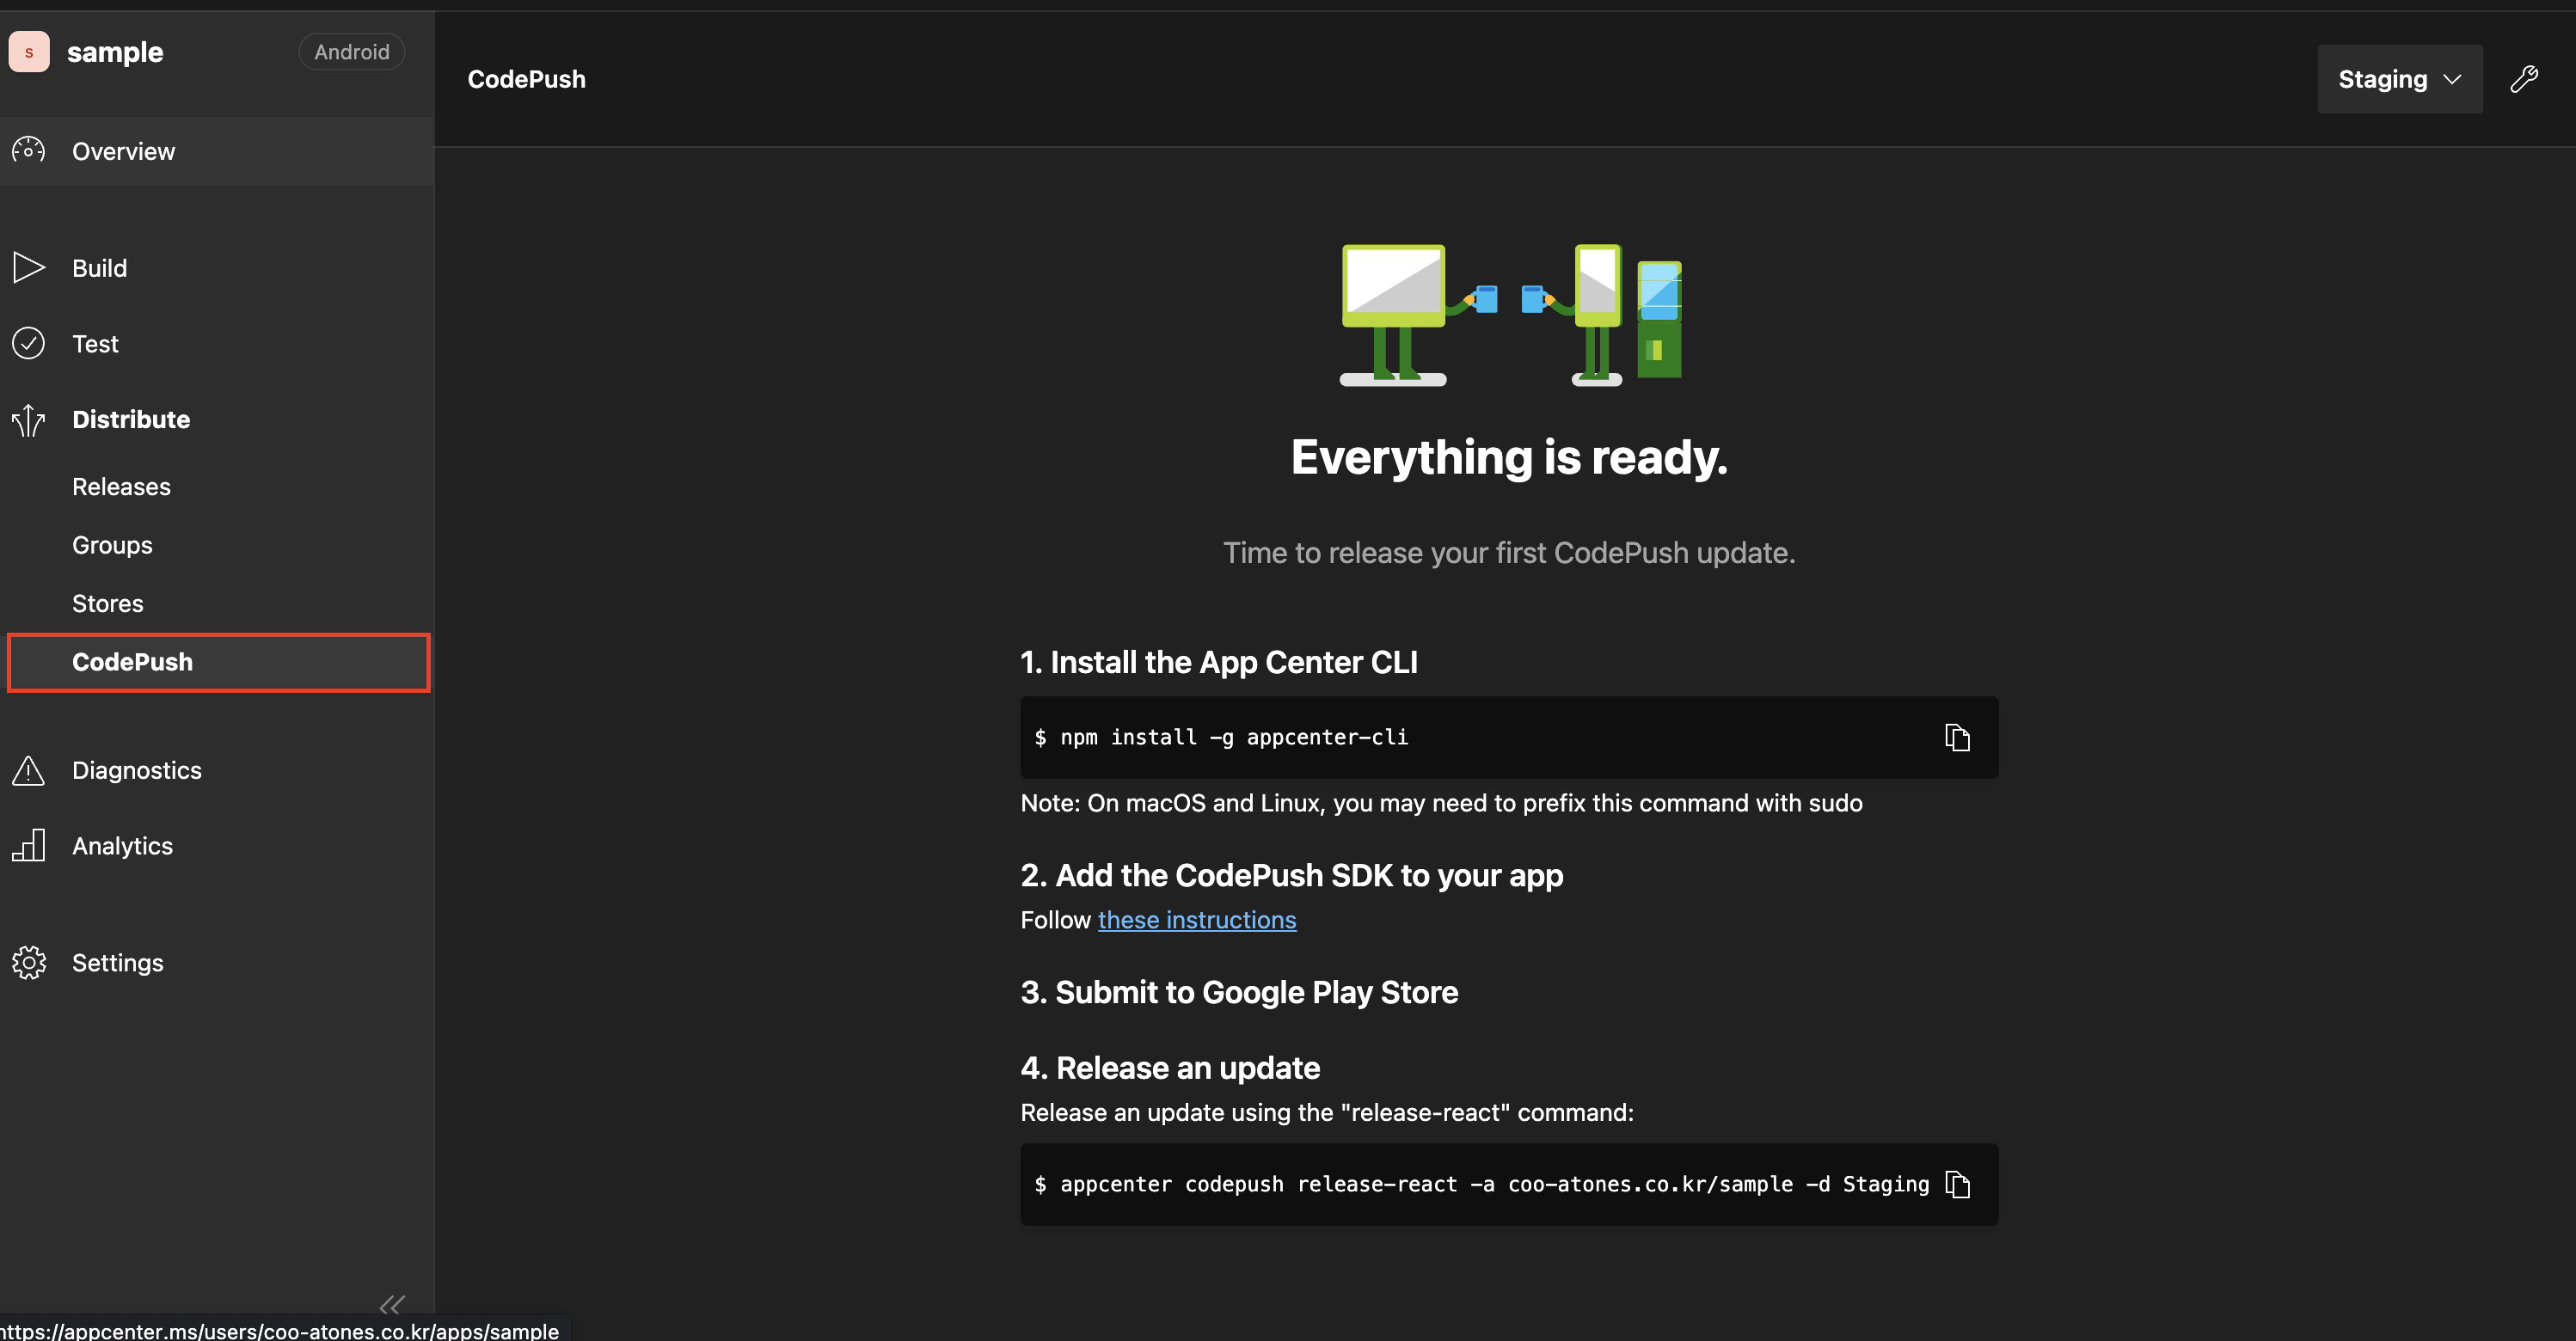Collapse the sidebar with double chevron
The image size is (2576, 1341).
392,1304
